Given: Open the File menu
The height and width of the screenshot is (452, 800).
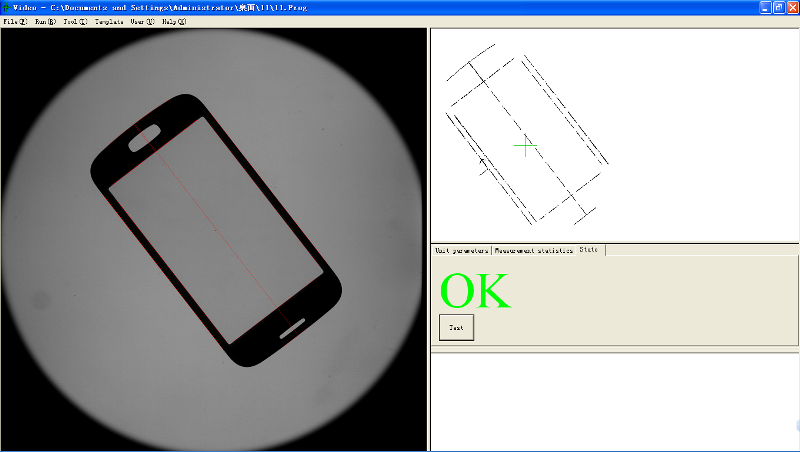Looking at the screenshot, I should tap(15, 21).
